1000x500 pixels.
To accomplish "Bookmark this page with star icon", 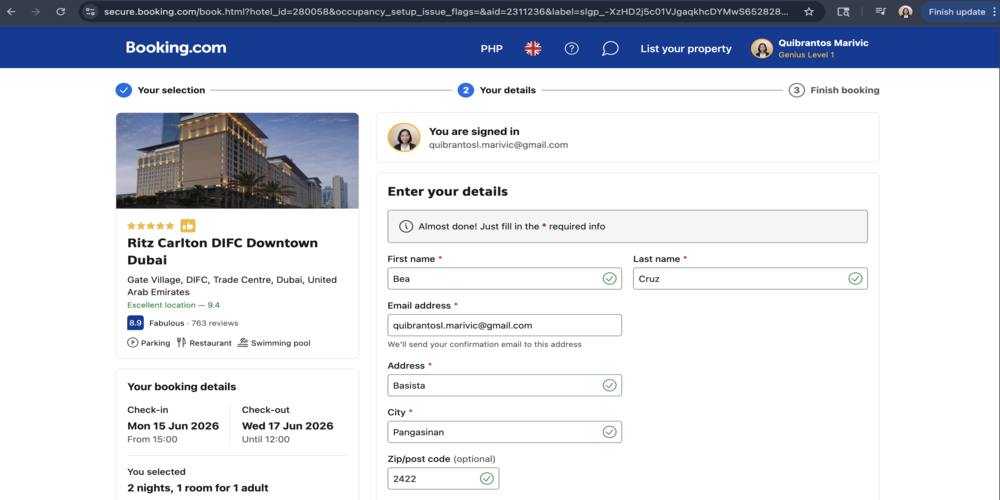I will pos(809,11).
